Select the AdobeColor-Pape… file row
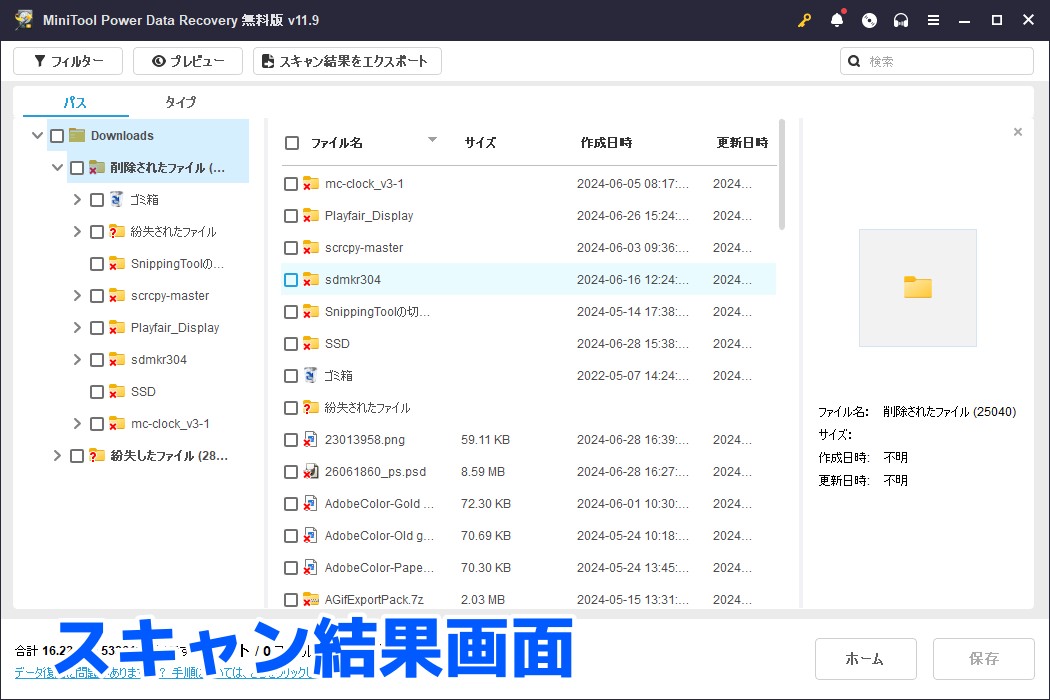1050x700 pixels. pos(529,568)
